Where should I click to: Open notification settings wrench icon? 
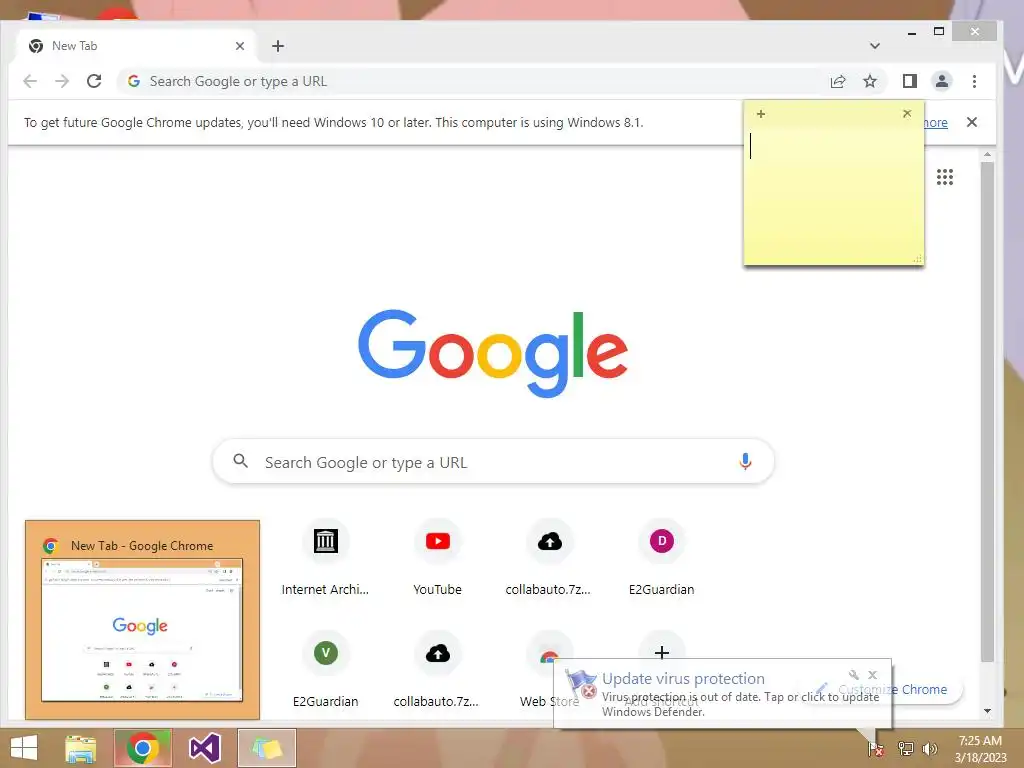point(854,675)
